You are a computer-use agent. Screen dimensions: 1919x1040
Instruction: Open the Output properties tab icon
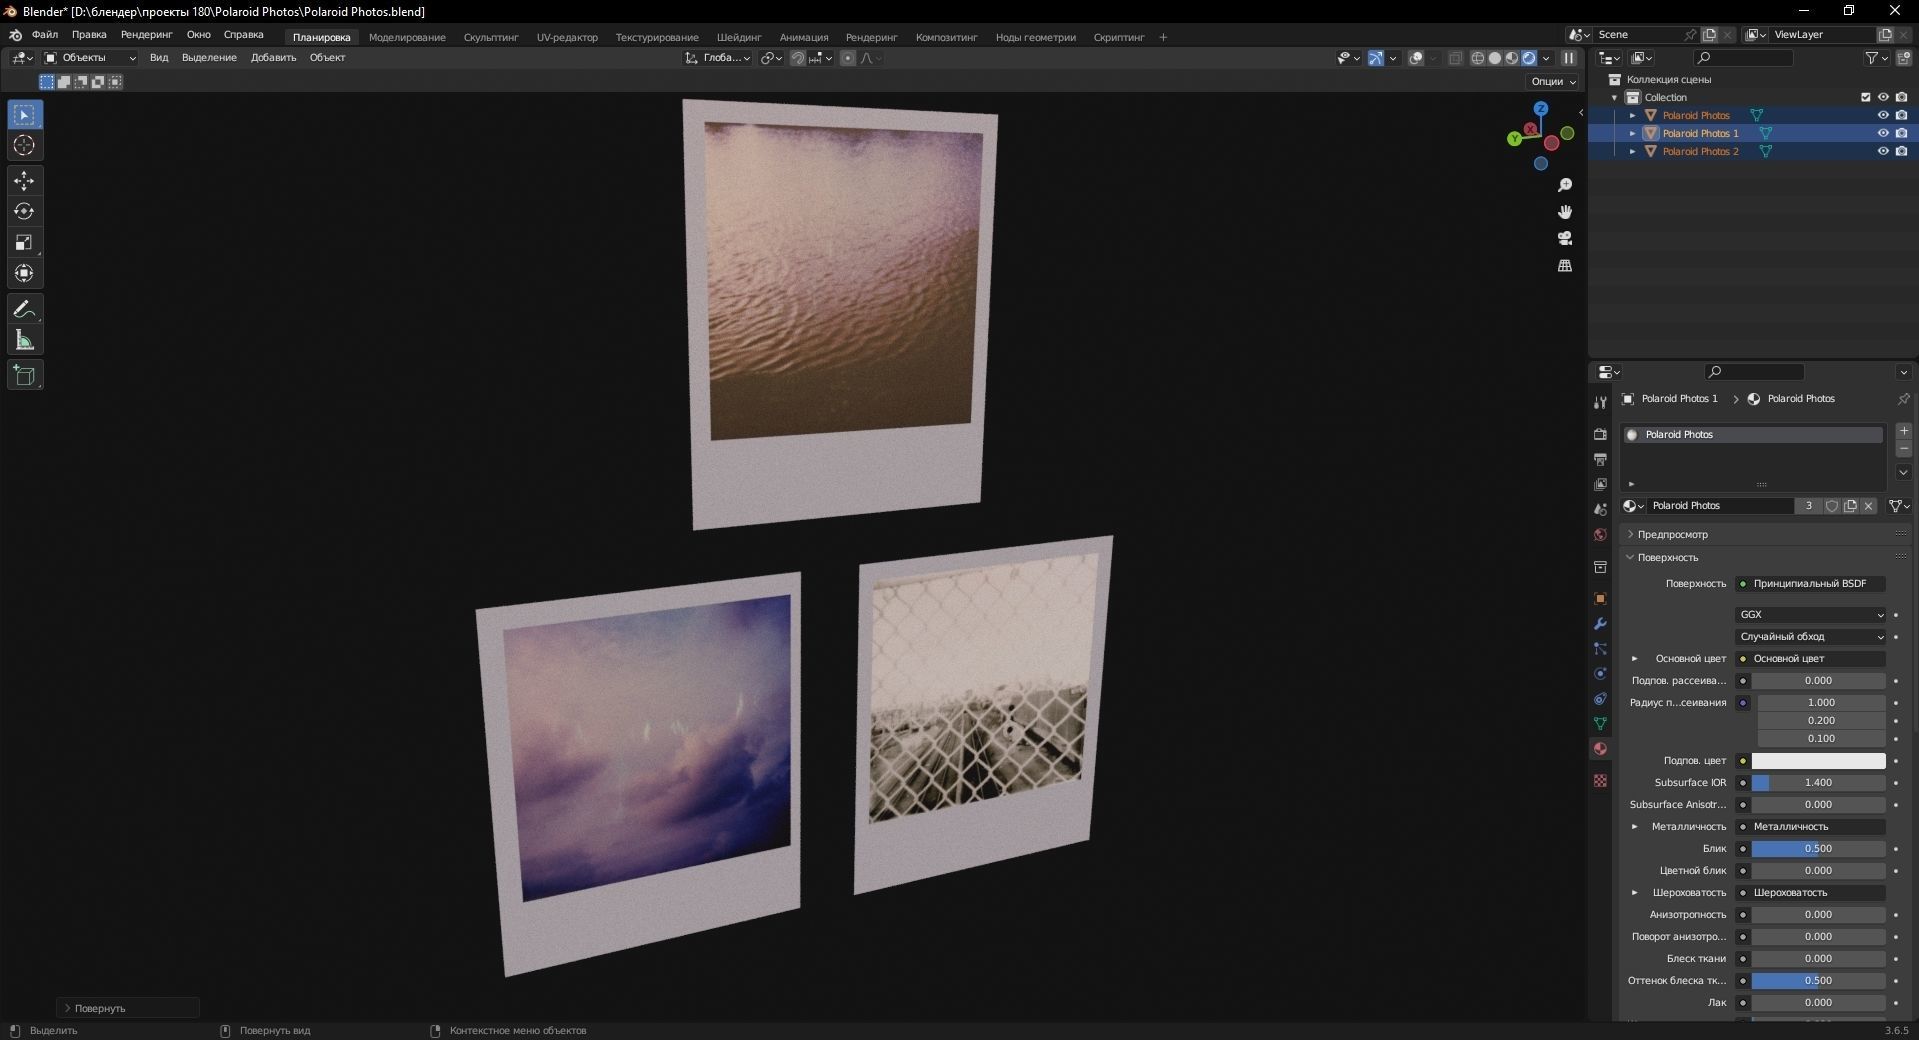coord(1600,460)
